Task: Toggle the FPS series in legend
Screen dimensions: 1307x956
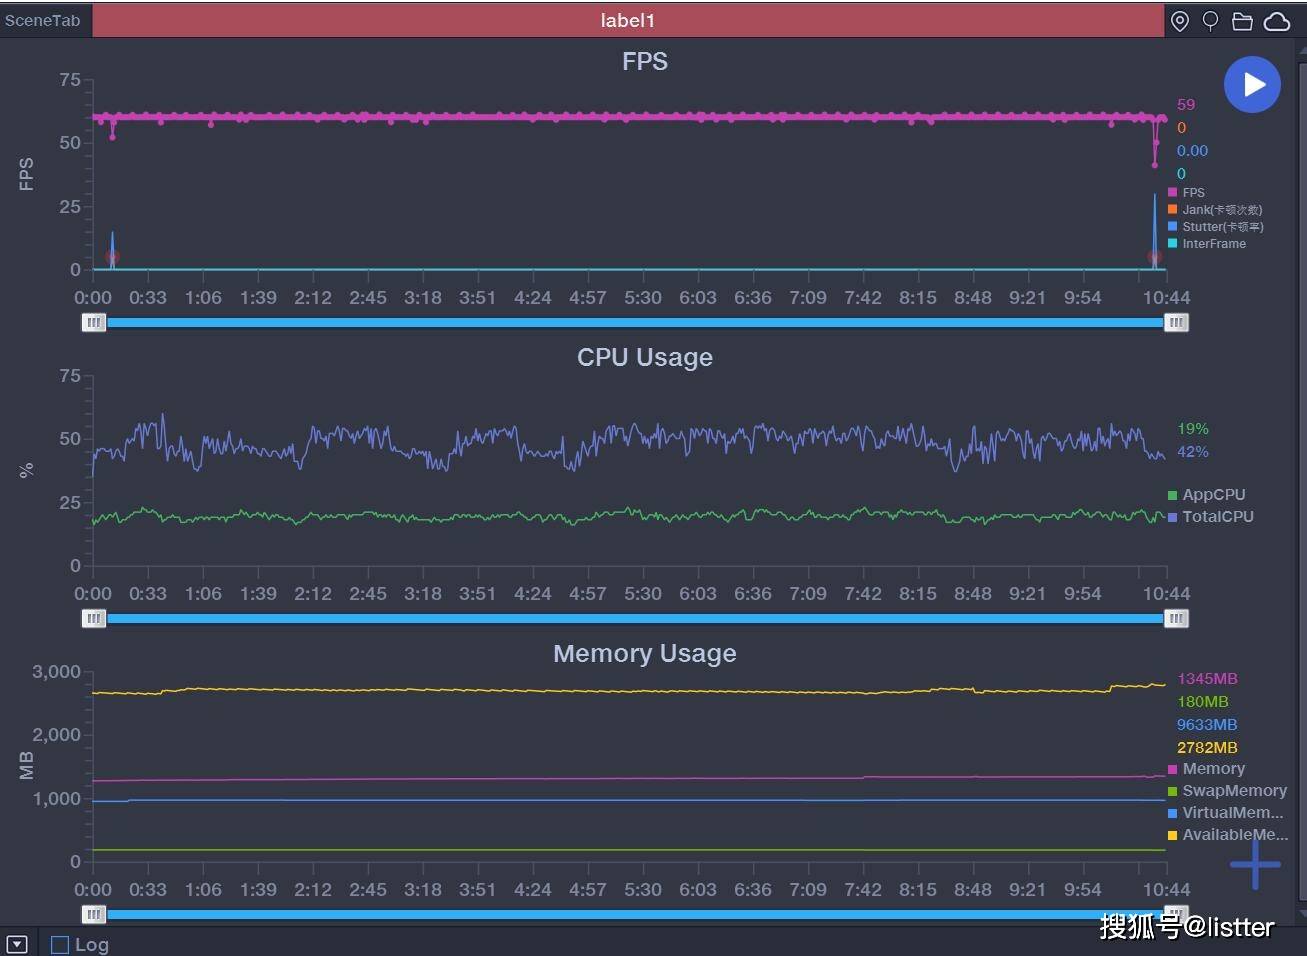Action: pyautogui.click(x=1187, y=192)
